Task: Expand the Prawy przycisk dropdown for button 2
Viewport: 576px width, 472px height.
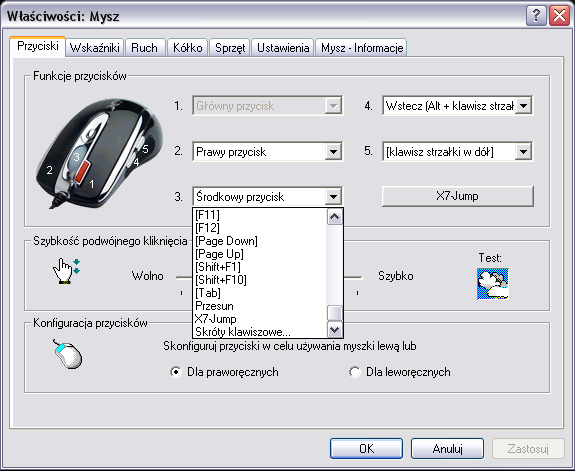Action: click(334, 151)
